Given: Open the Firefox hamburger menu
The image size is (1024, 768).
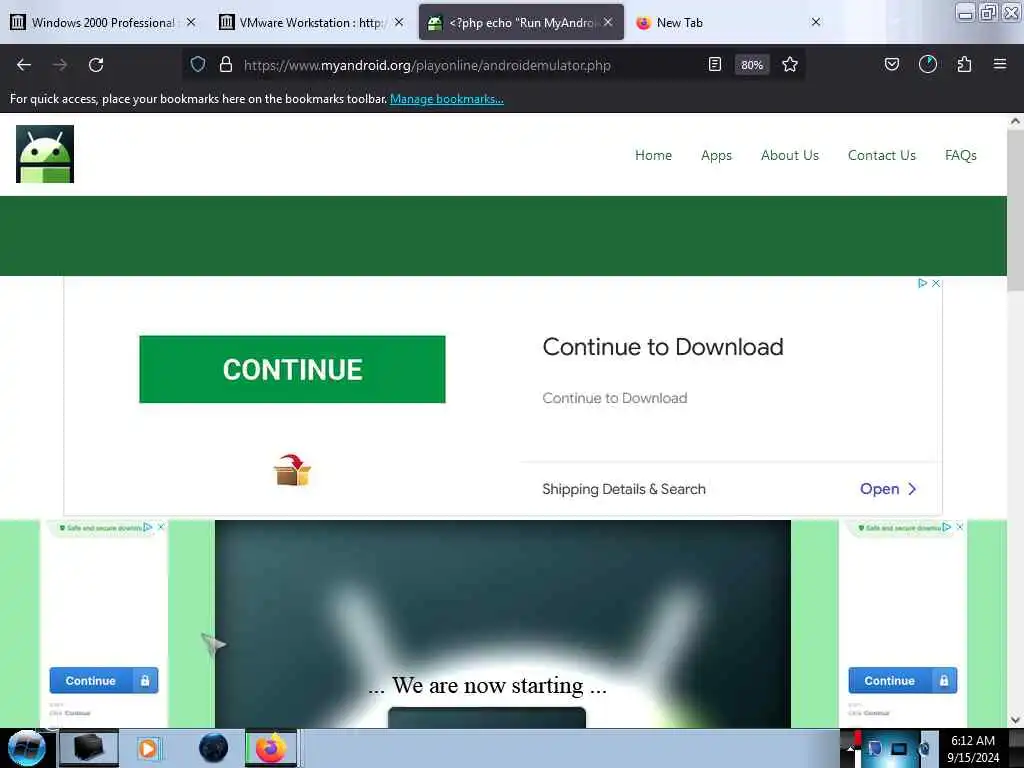Looking at the screenshot, I should point(1000,64).
